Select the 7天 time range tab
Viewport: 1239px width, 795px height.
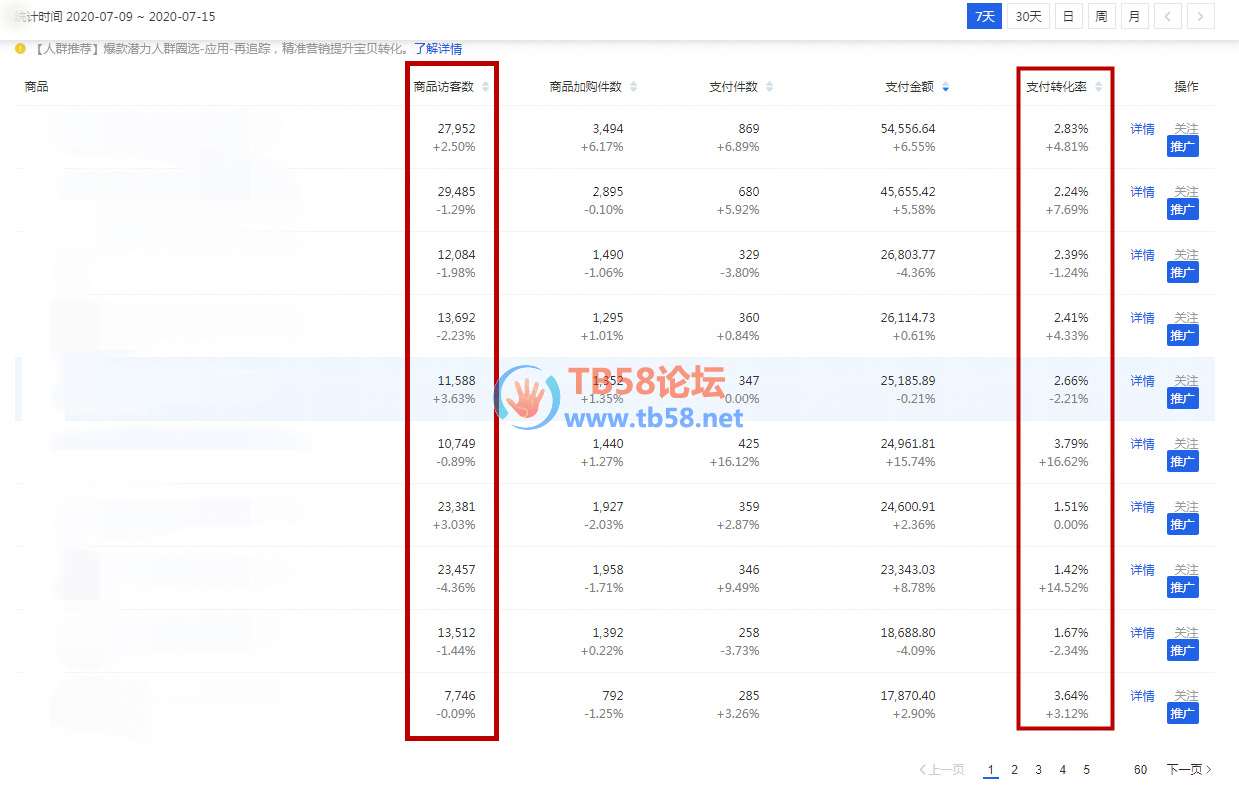[984, 16]
